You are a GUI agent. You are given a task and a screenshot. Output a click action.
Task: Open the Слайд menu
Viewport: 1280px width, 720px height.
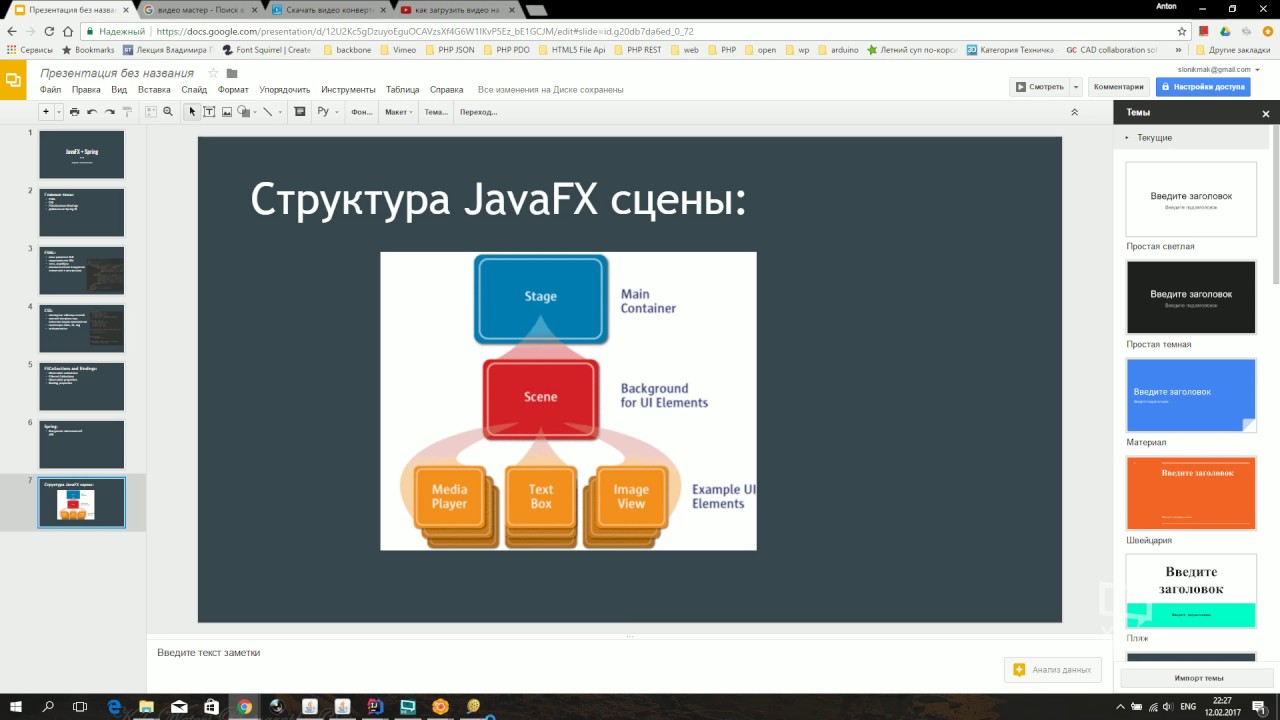coord(194,89)
